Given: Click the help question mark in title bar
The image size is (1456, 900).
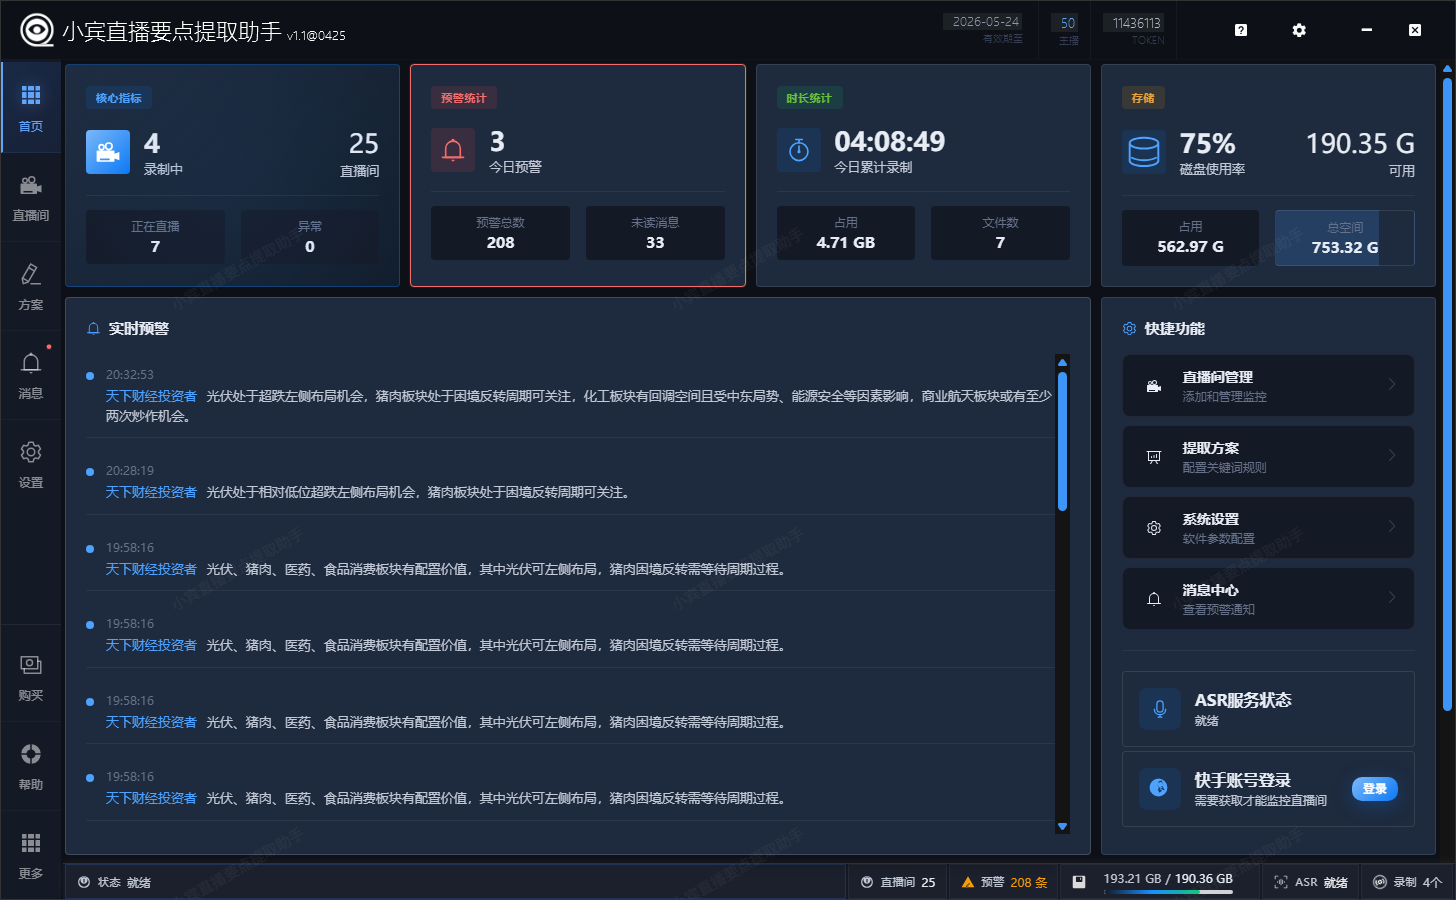Looking at the screenshot, I should pos(1241,30).
